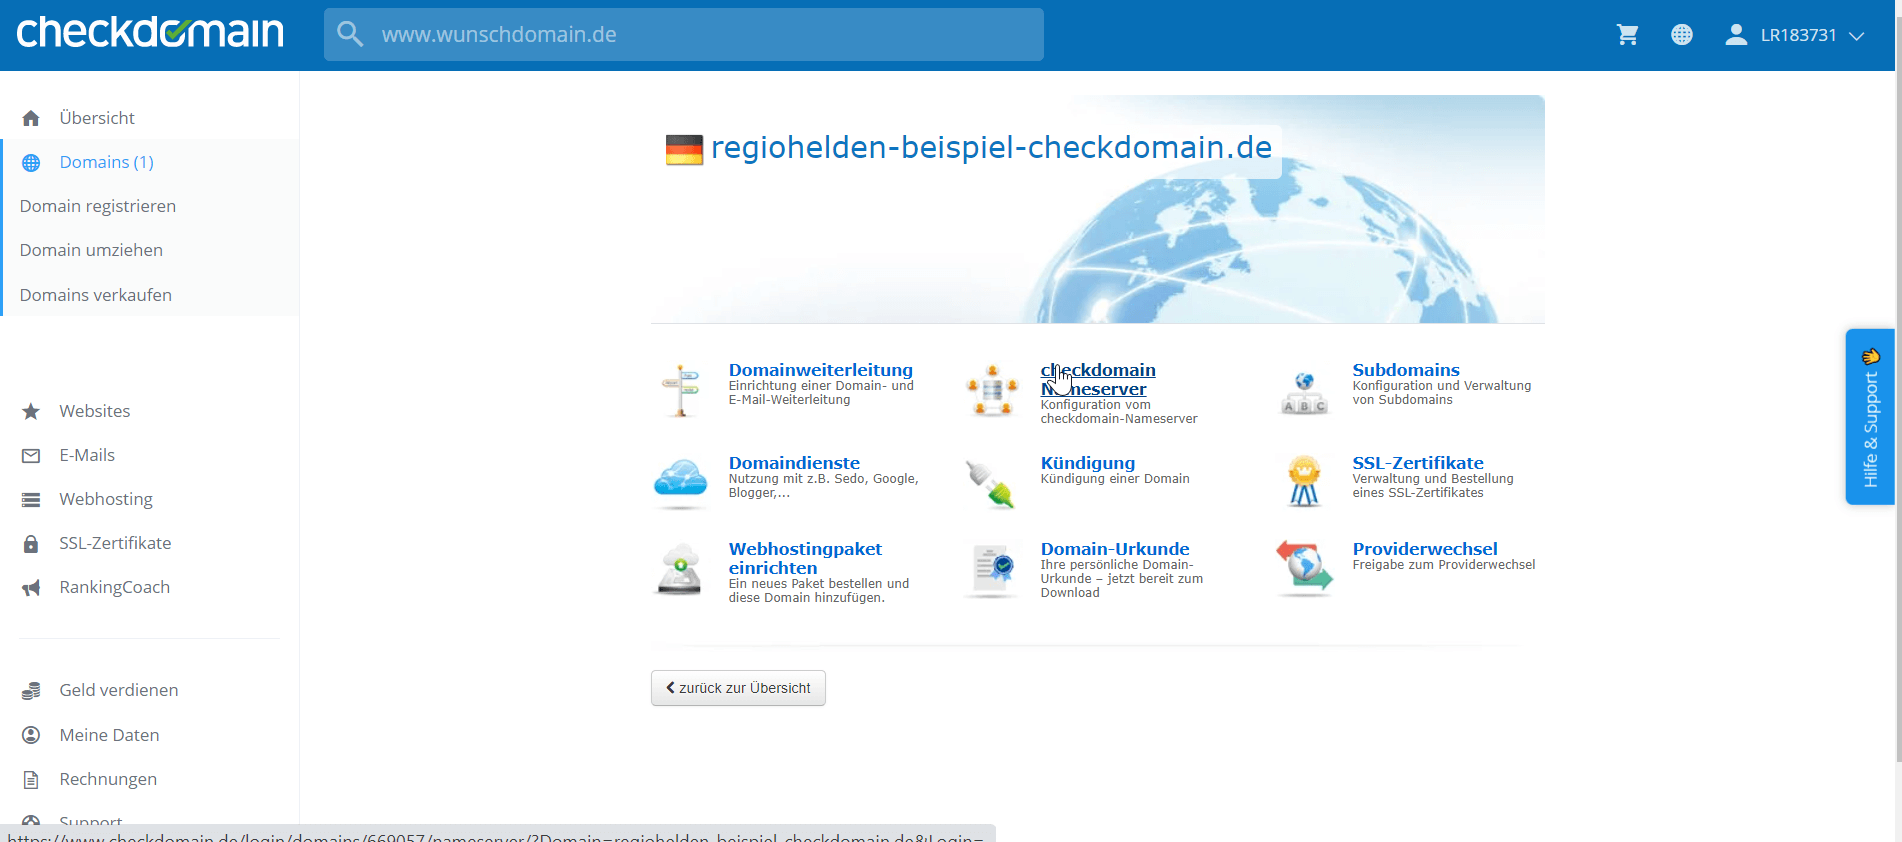Click the Webhosting server icon
The image size is (1902, 842).
[x=31, y=499]
